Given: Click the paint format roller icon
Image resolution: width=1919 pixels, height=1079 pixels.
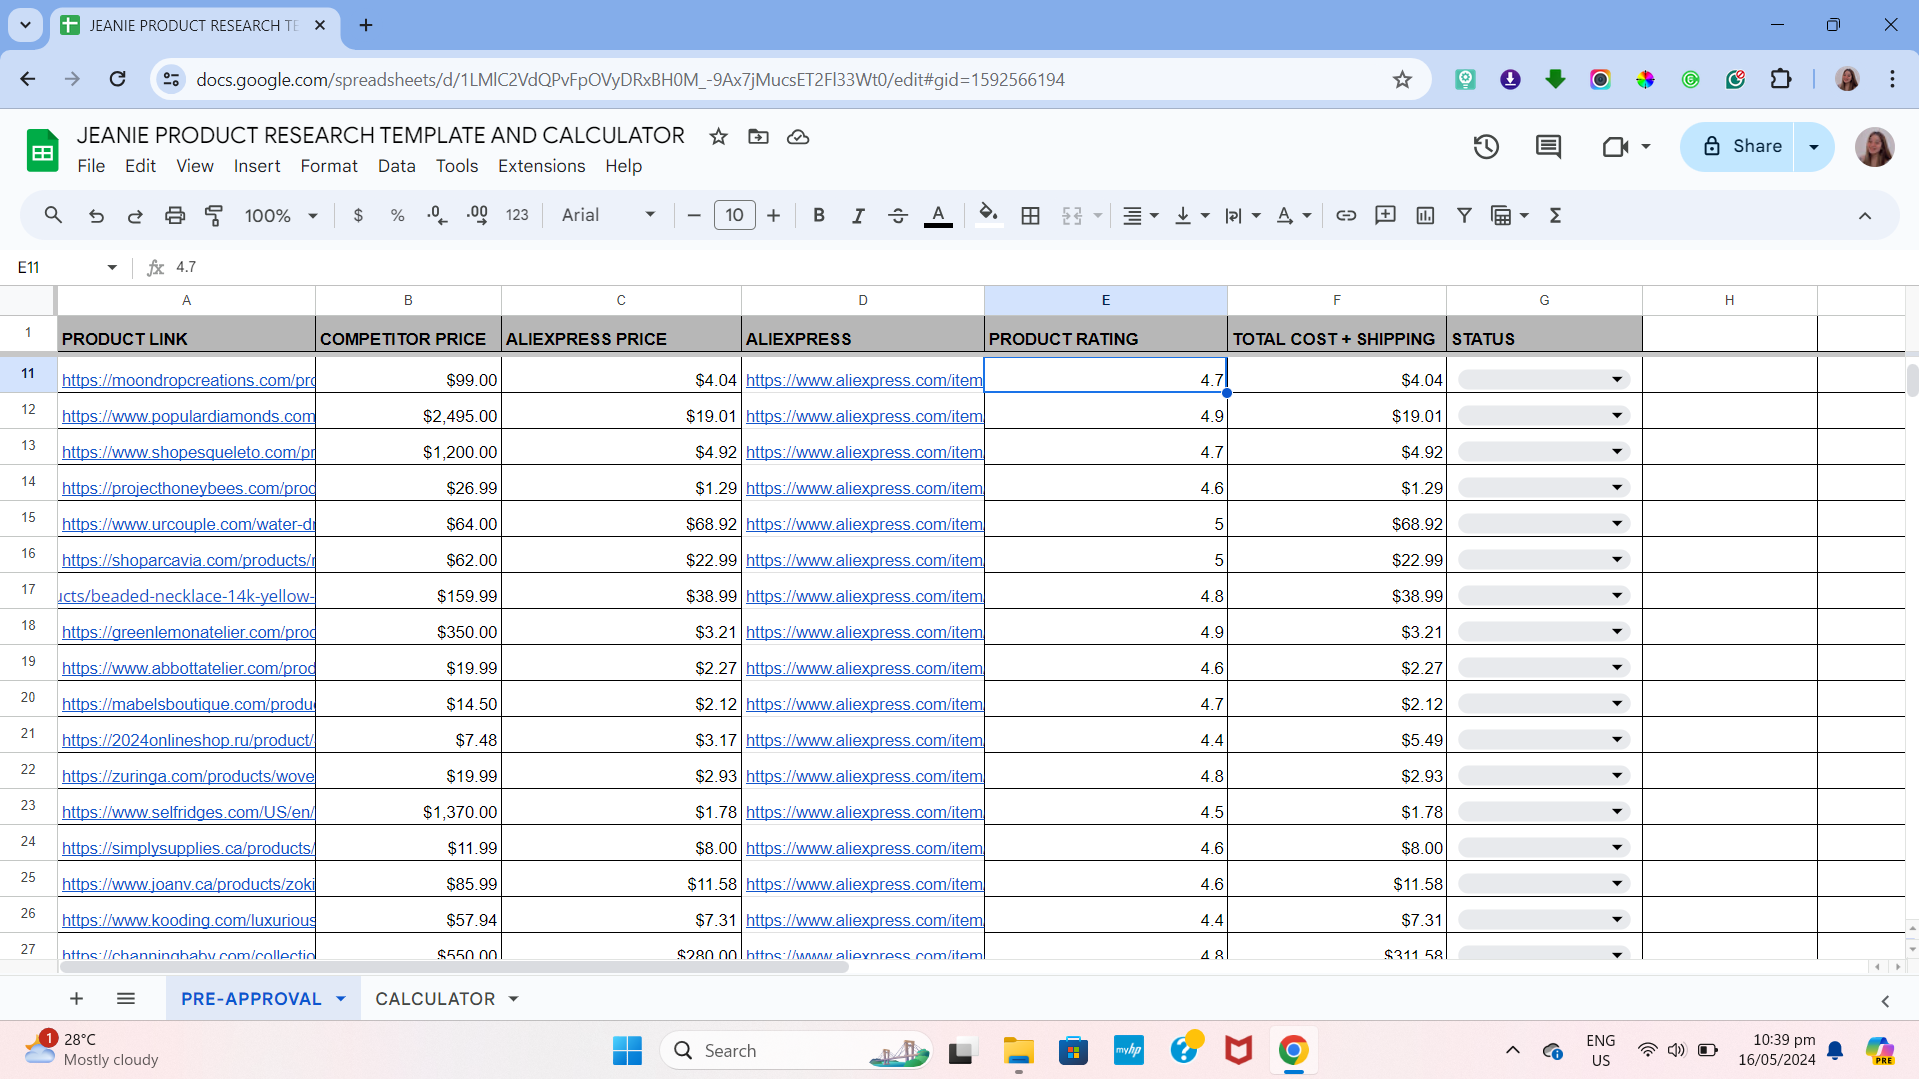Looking at the screenshot, I should pos(214,215).
